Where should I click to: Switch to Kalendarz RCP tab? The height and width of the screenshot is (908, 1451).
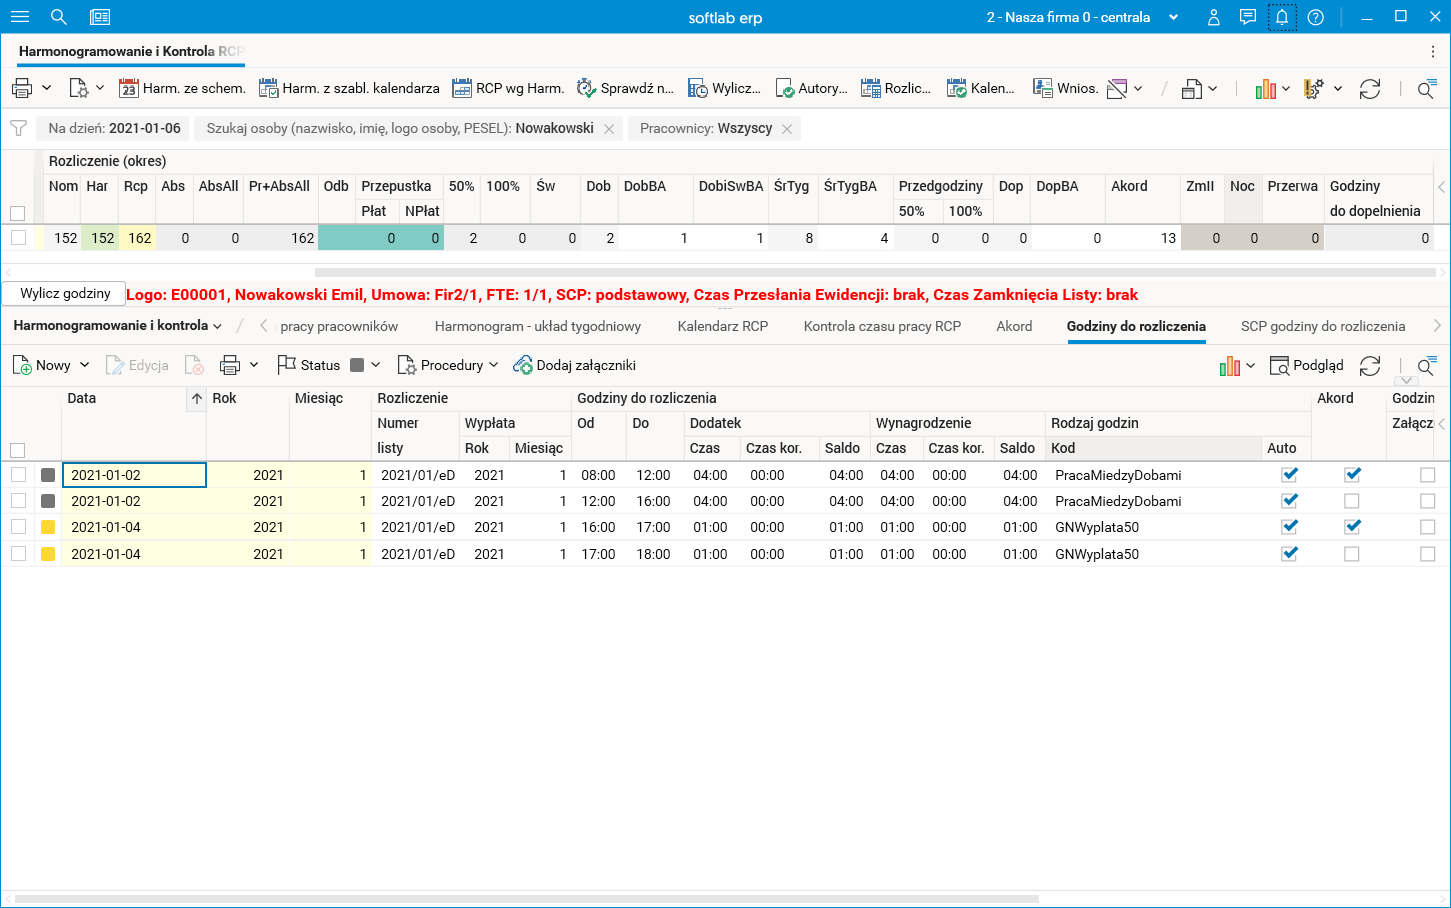pyautogui.click(x=722, y=326)
